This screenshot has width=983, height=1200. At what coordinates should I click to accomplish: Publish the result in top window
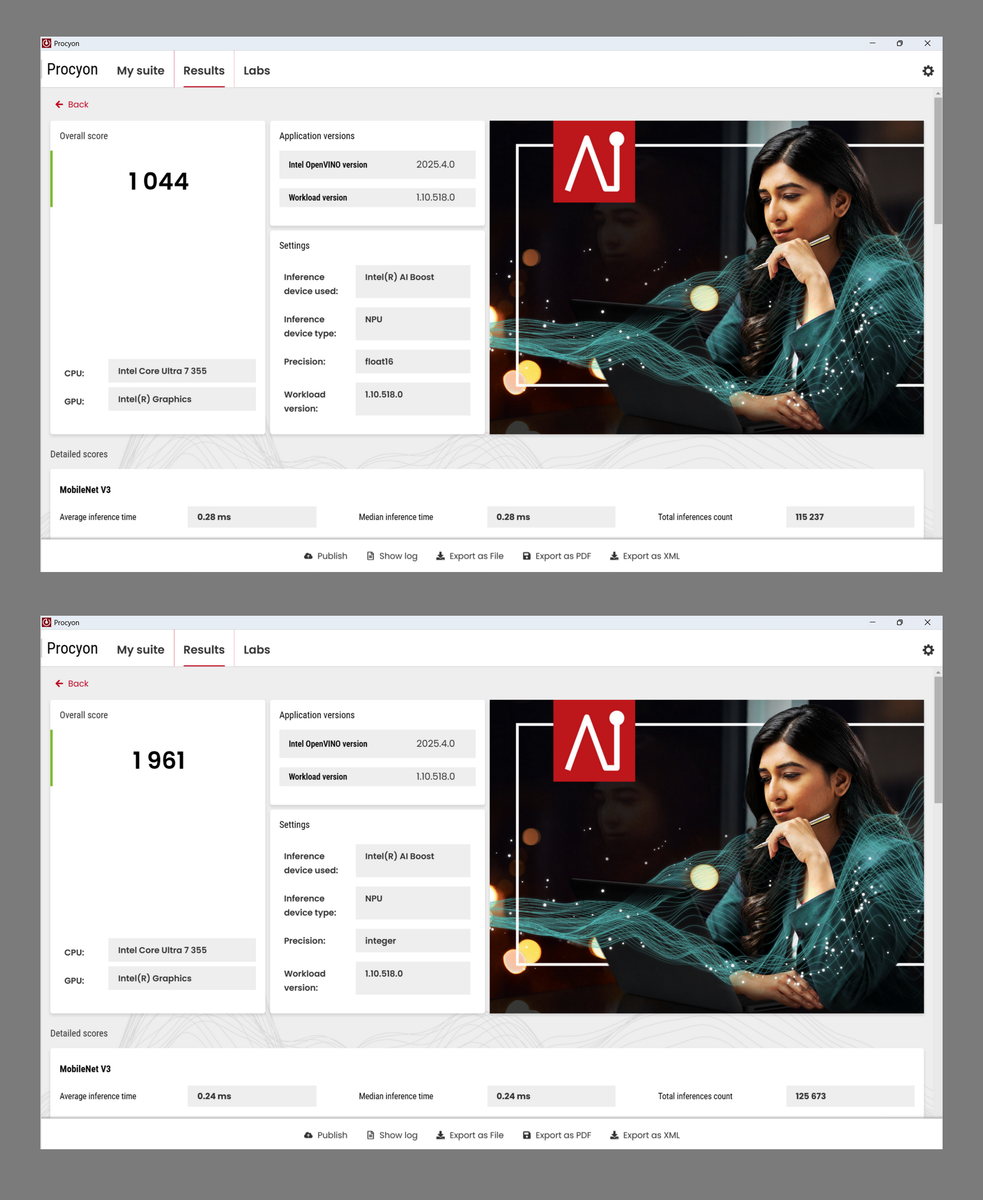pos(325,556)
